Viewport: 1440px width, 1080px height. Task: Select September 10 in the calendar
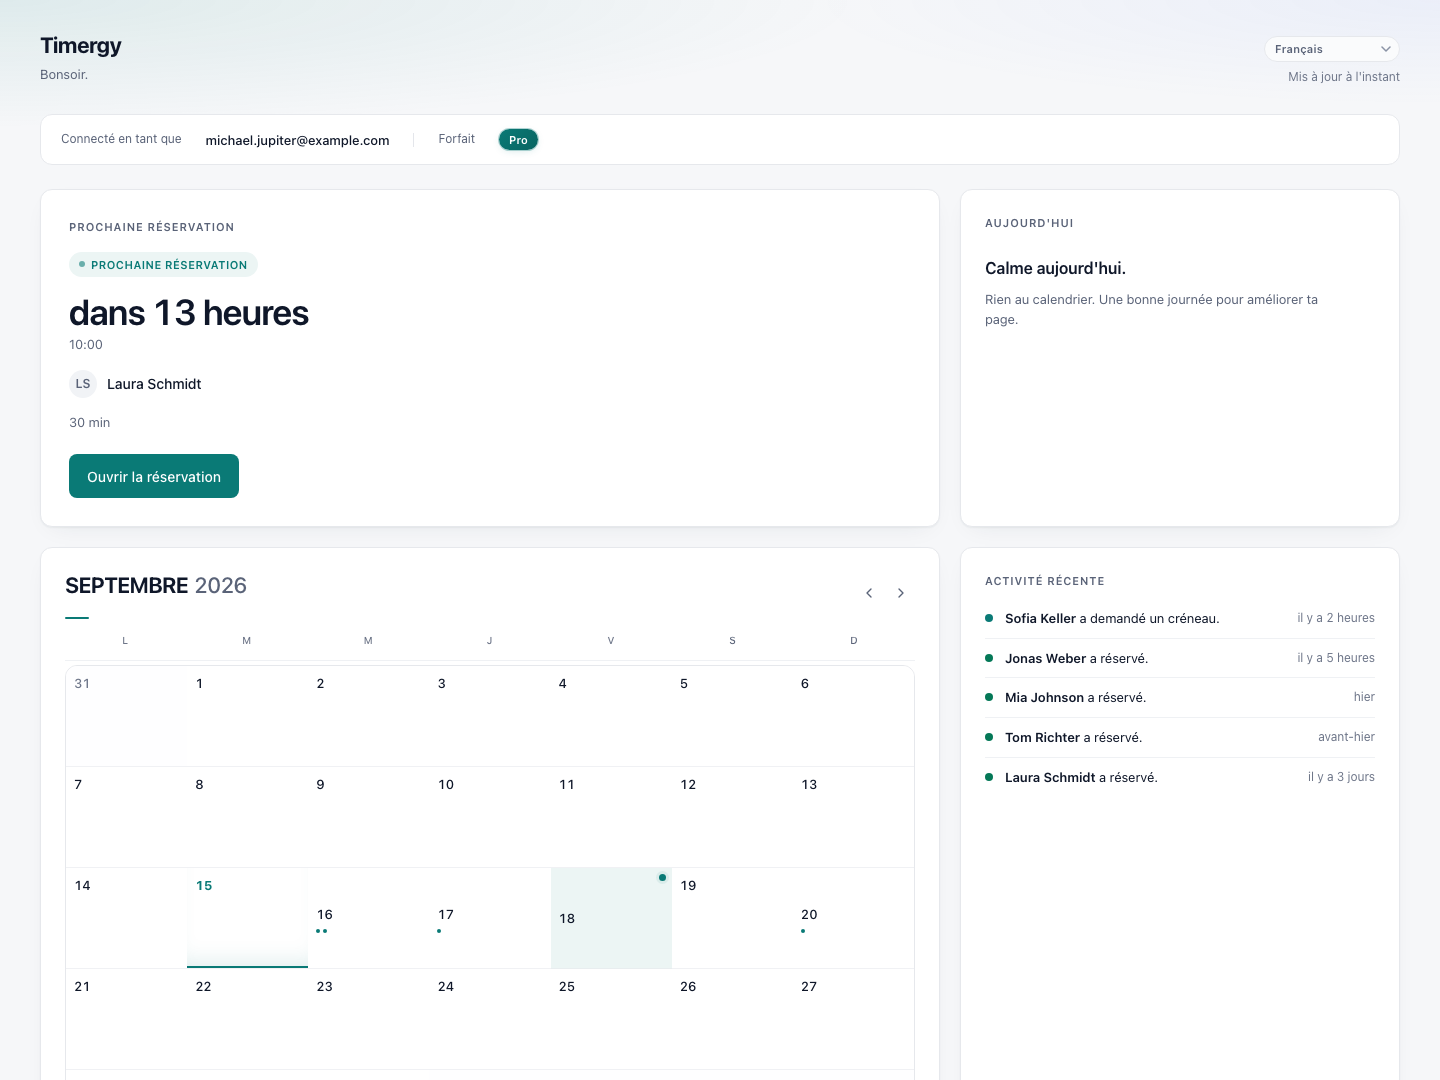click(490, 817)
